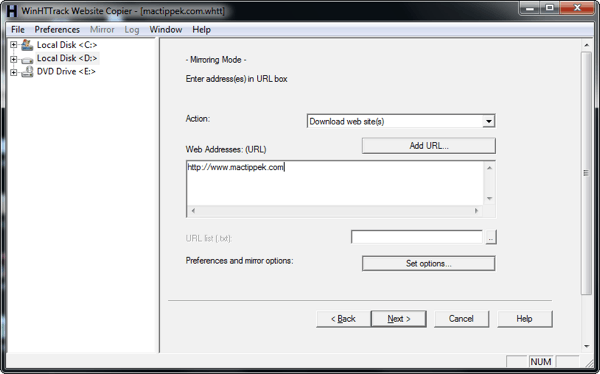The image size is (600, 374).
Task: Open the Window menu
Action: tap(166, 29)
